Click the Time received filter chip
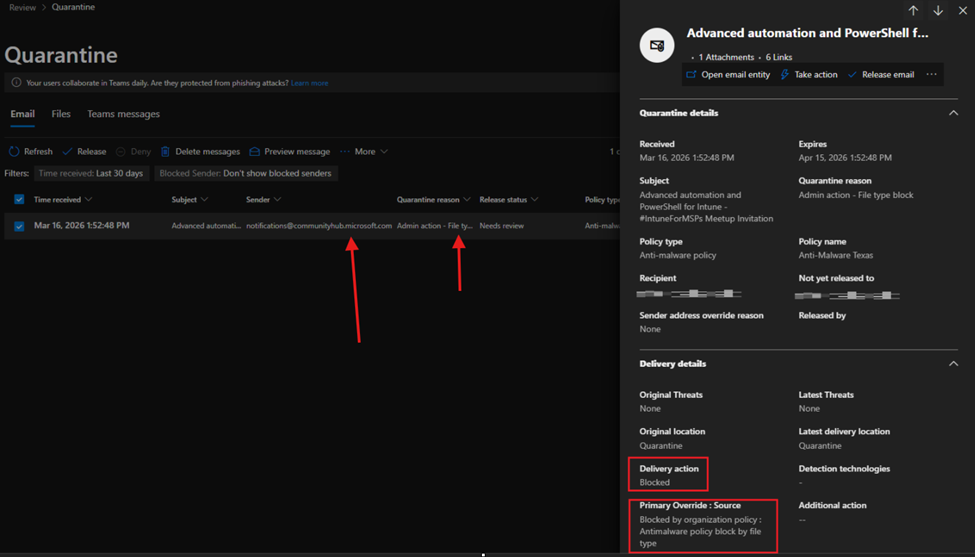The height and width of the screenshot is (557, 975). click(x=91, y=173)
